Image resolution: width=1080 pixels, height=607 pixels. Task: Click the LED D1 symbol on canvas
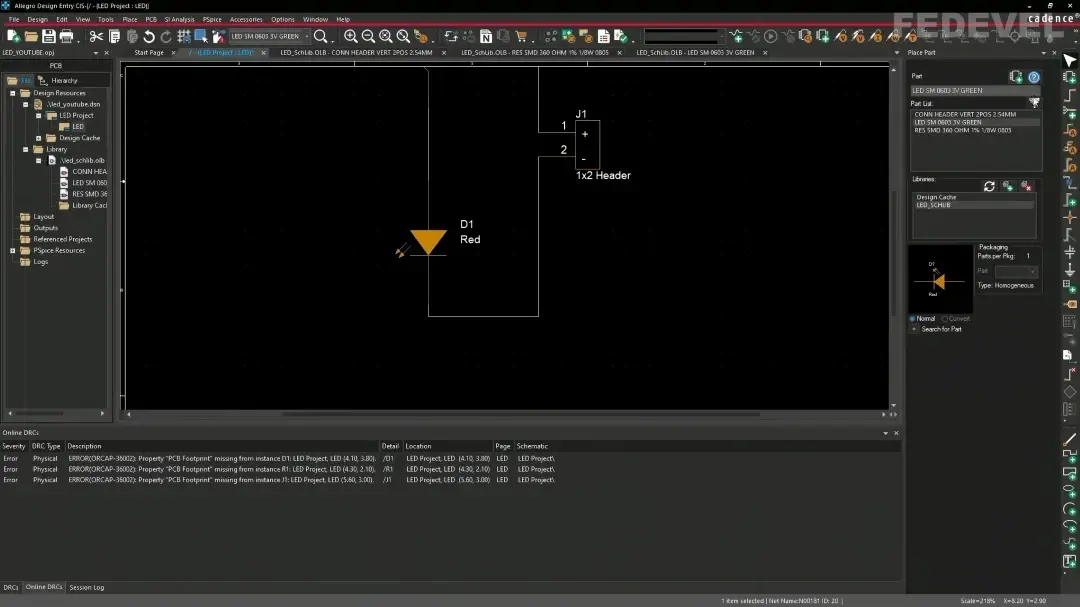click(428, 243)
